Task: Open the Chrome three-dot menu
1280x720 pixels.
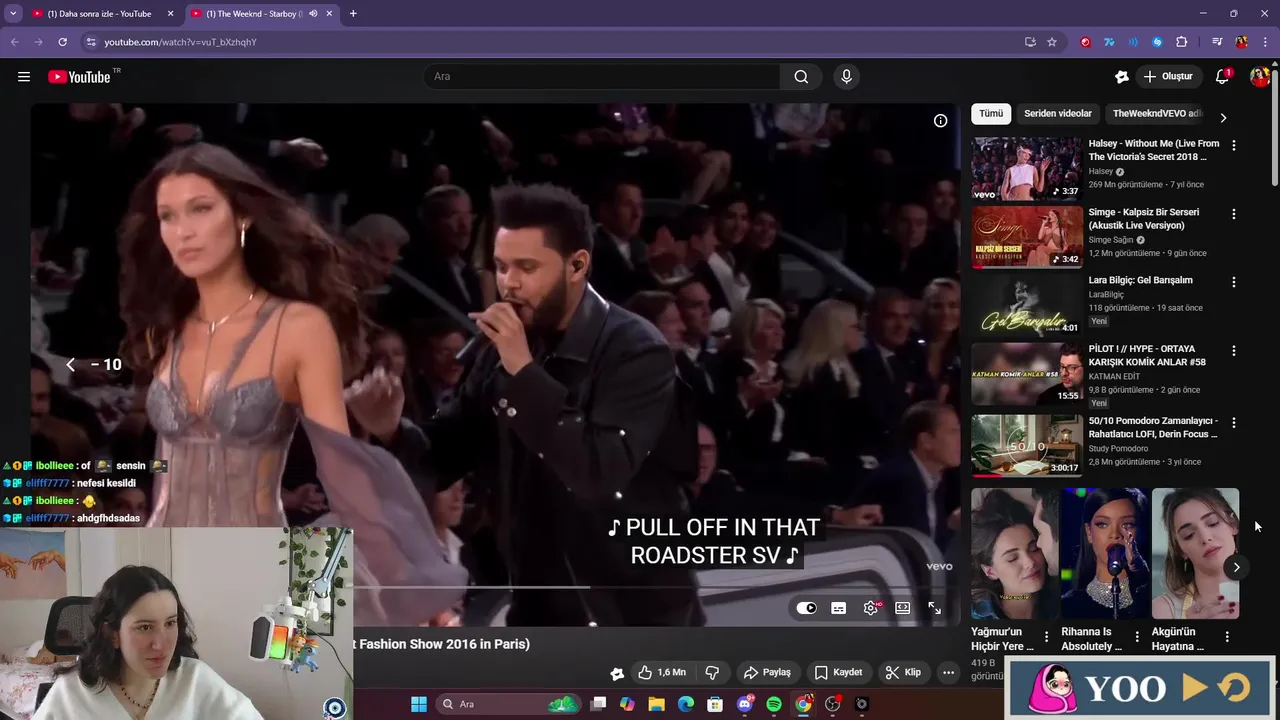Action: (x=1266, y=42)
